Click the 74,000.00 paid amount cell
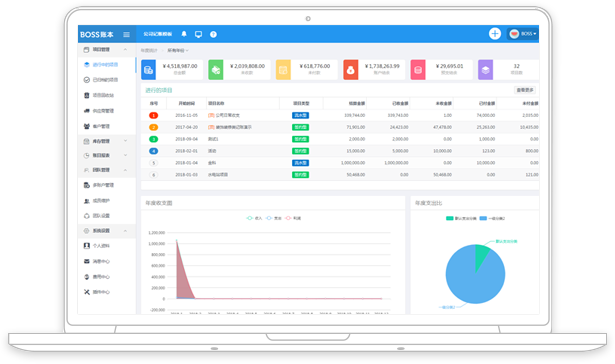The image size is (615, 364). (x=486, y=115)
